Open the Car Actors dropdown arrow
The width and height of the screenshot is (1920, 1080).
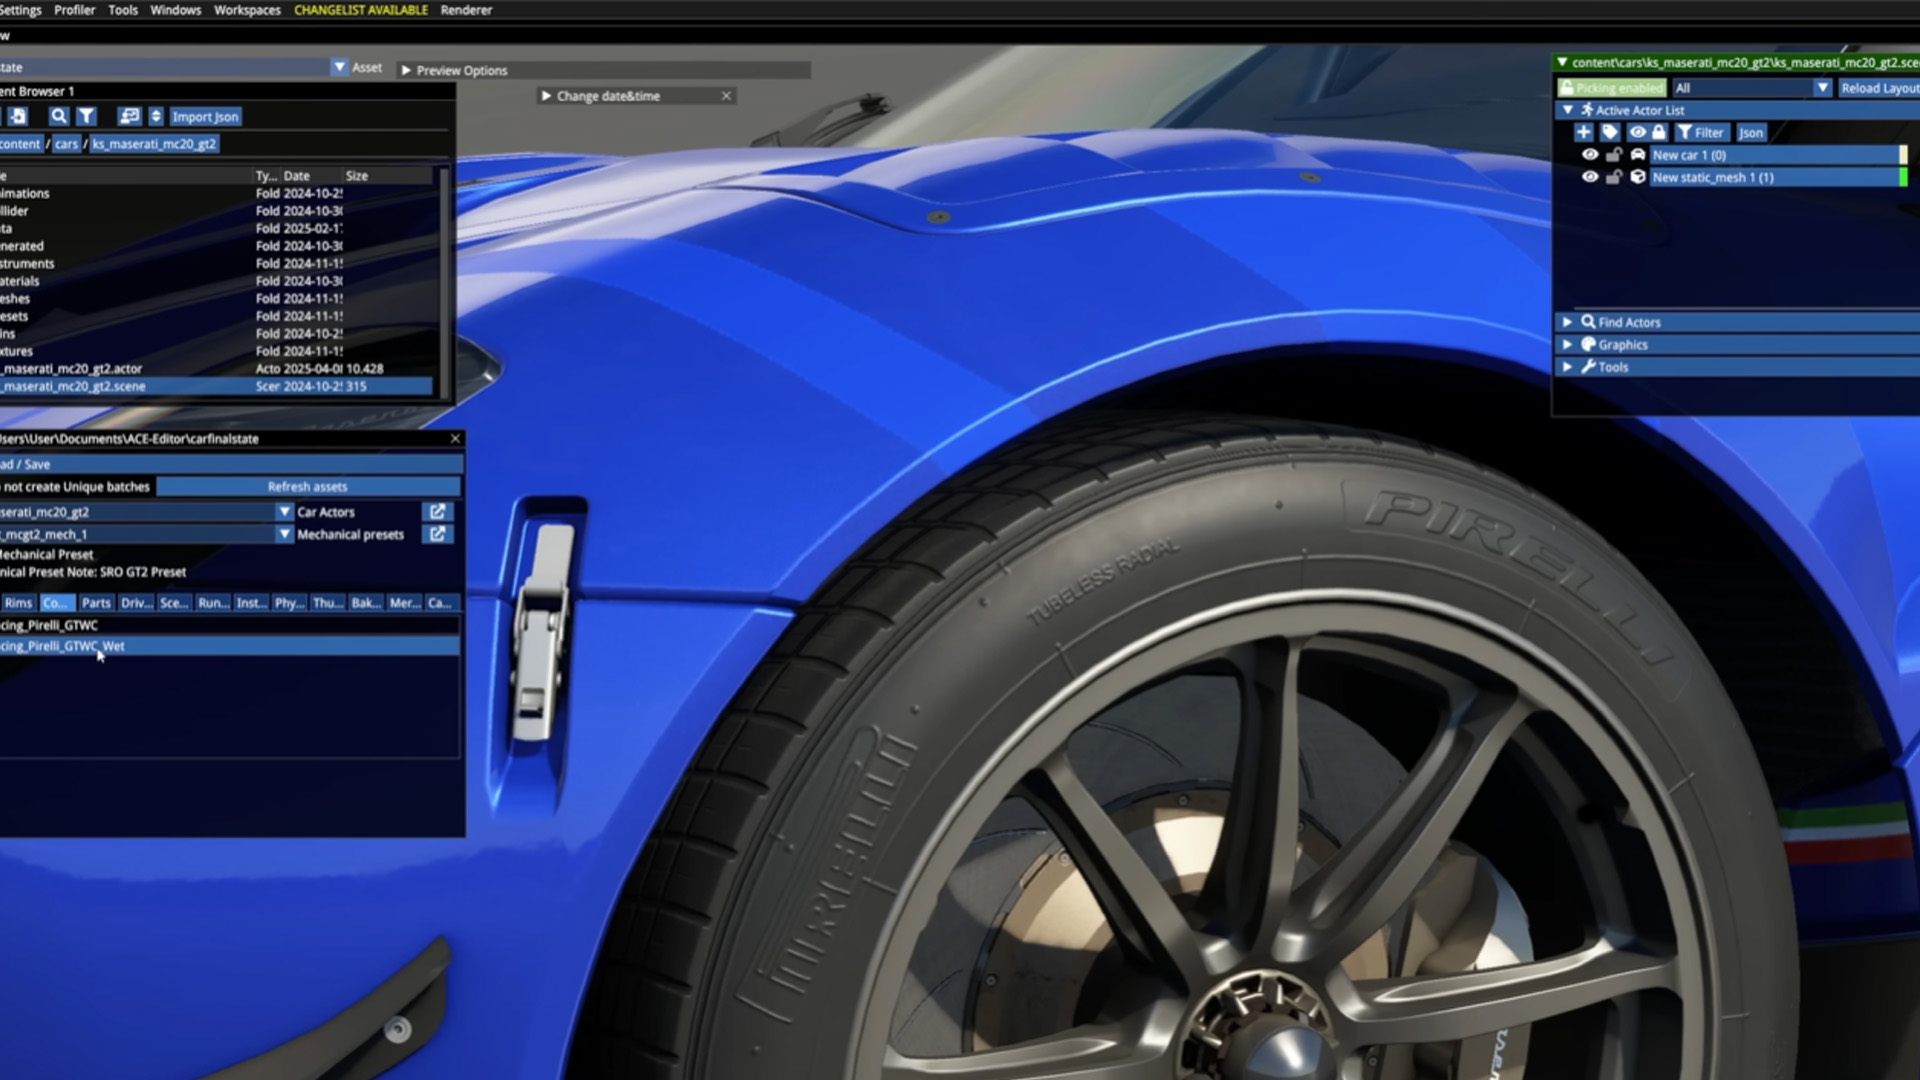[x=284, y=511]
